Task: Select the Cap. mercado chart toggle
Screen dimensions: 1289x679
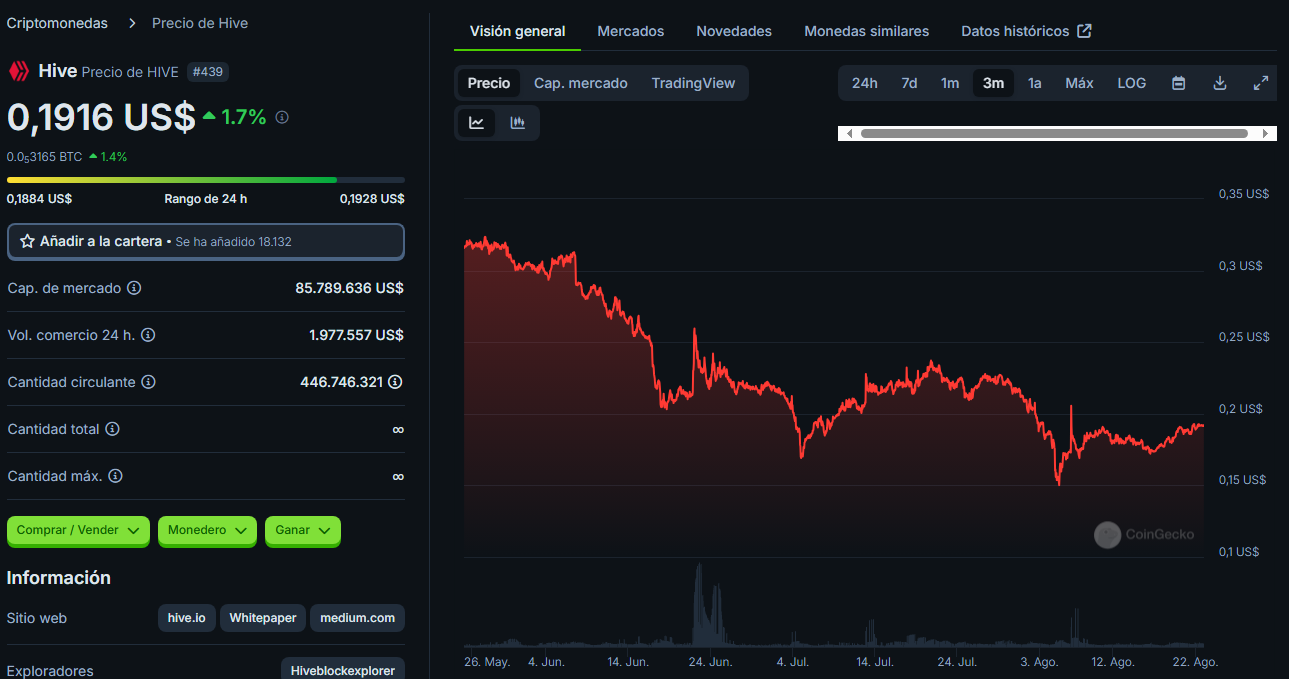Action: pyautogui.click(x=581, y=83)
